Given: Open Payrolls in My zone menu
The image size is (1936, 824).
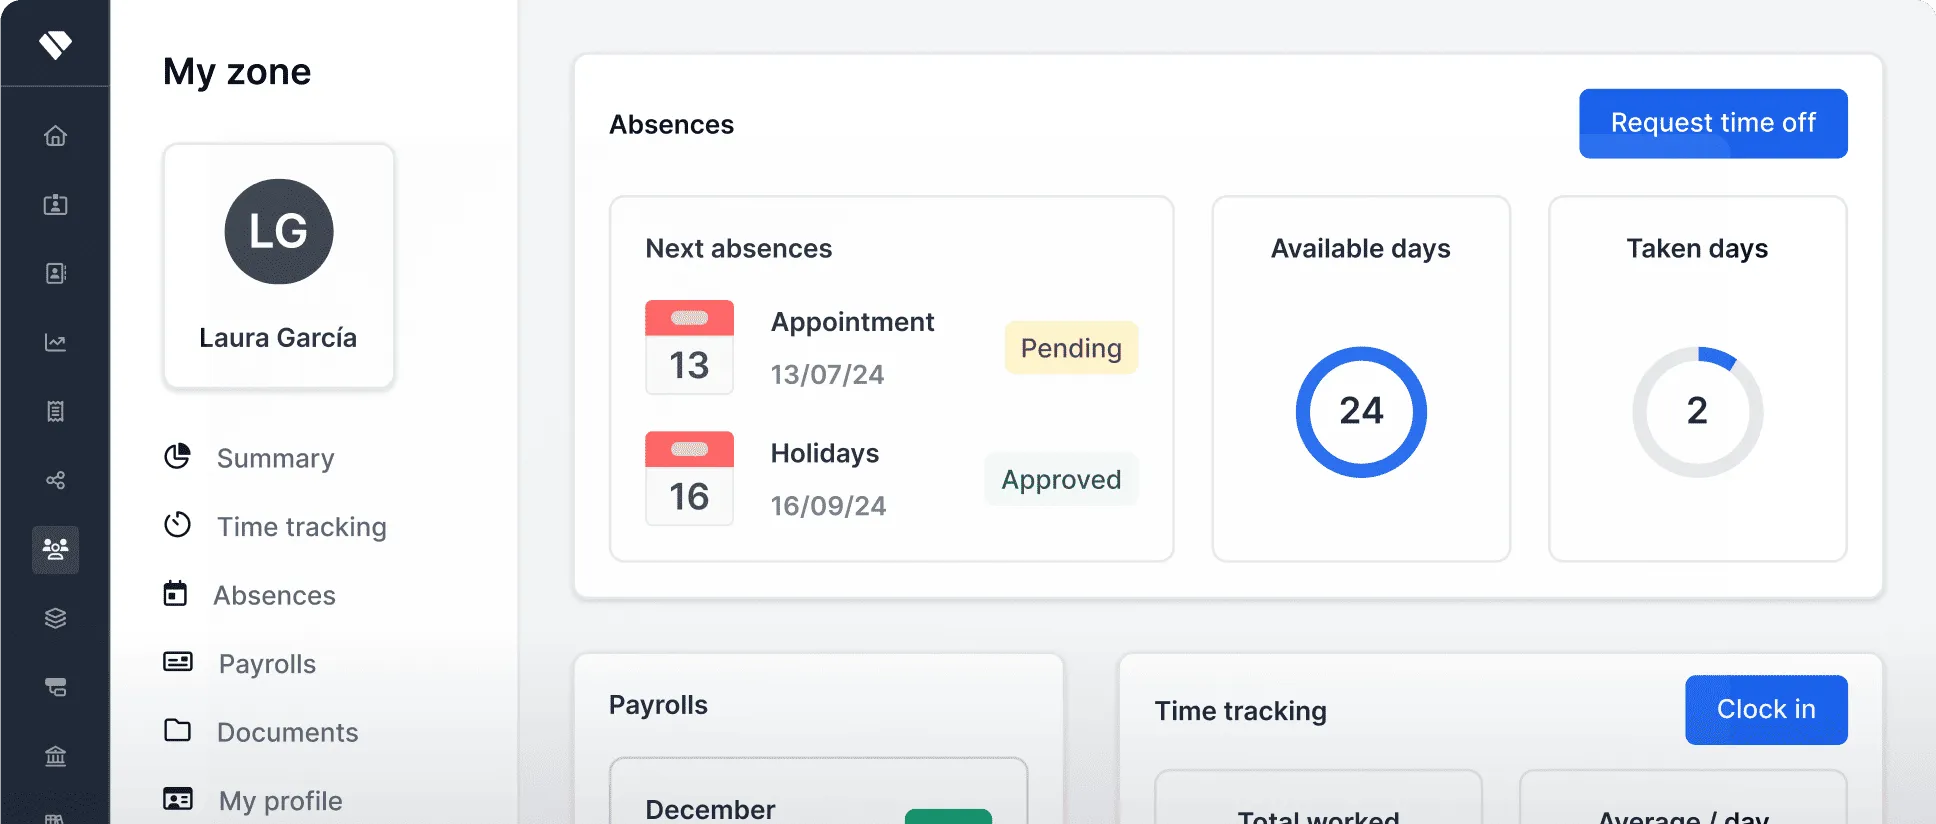Looking at the screenshot, I should [x=267, y=664].
